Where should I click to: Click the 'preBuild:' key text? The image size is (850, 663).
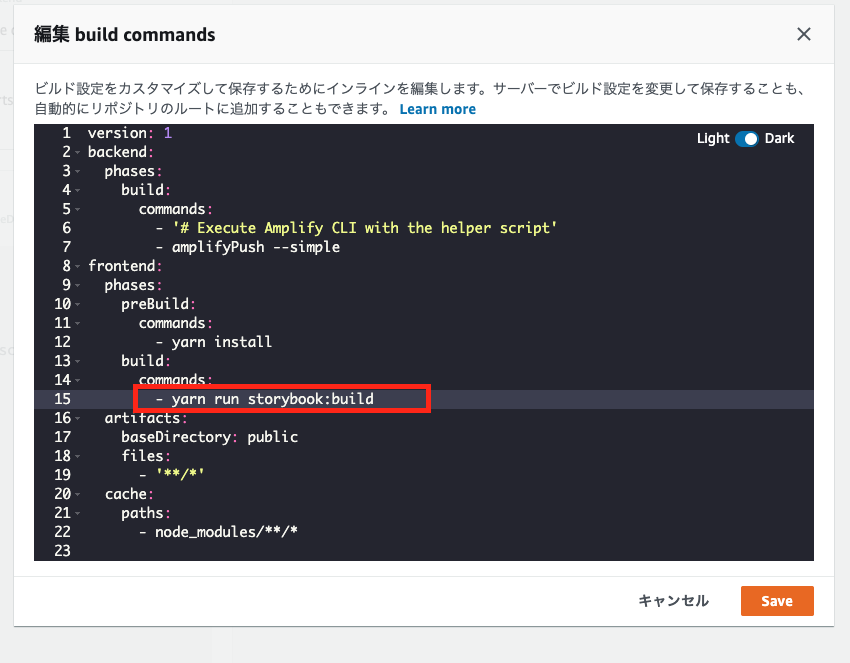pyautogui.click(x=158, y=304)
